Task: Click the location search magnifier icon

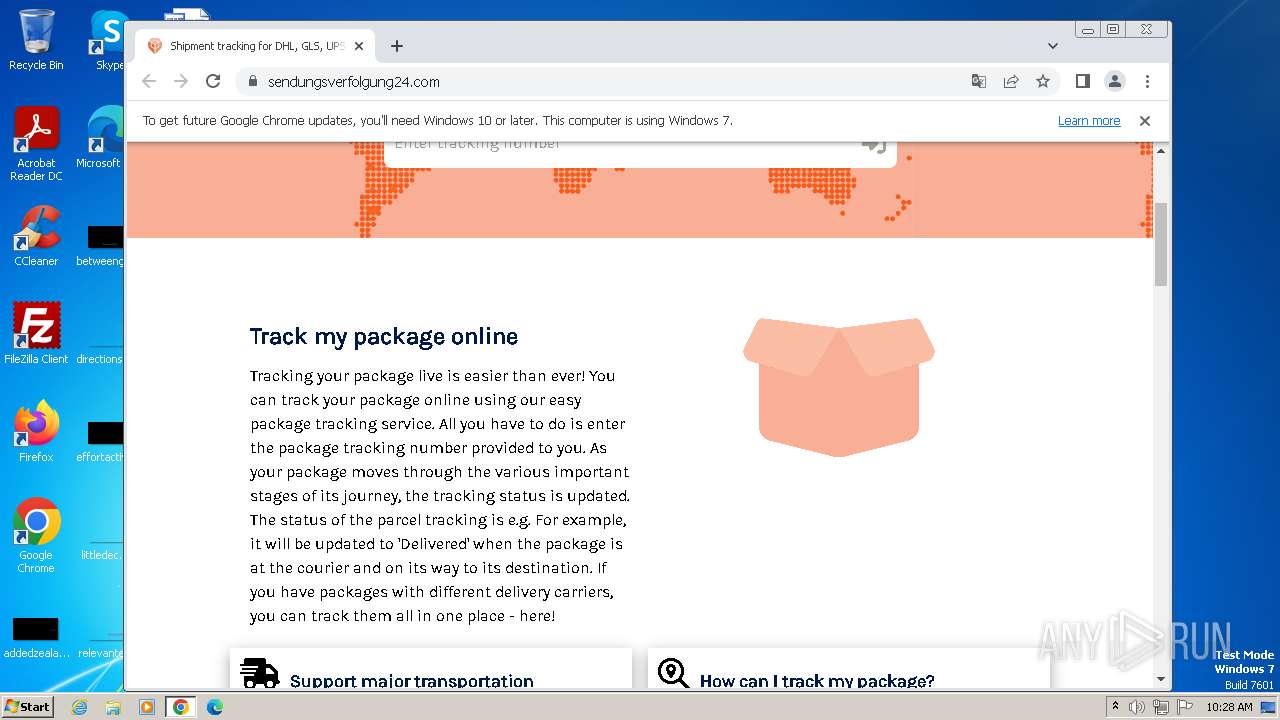Action: 674,674
